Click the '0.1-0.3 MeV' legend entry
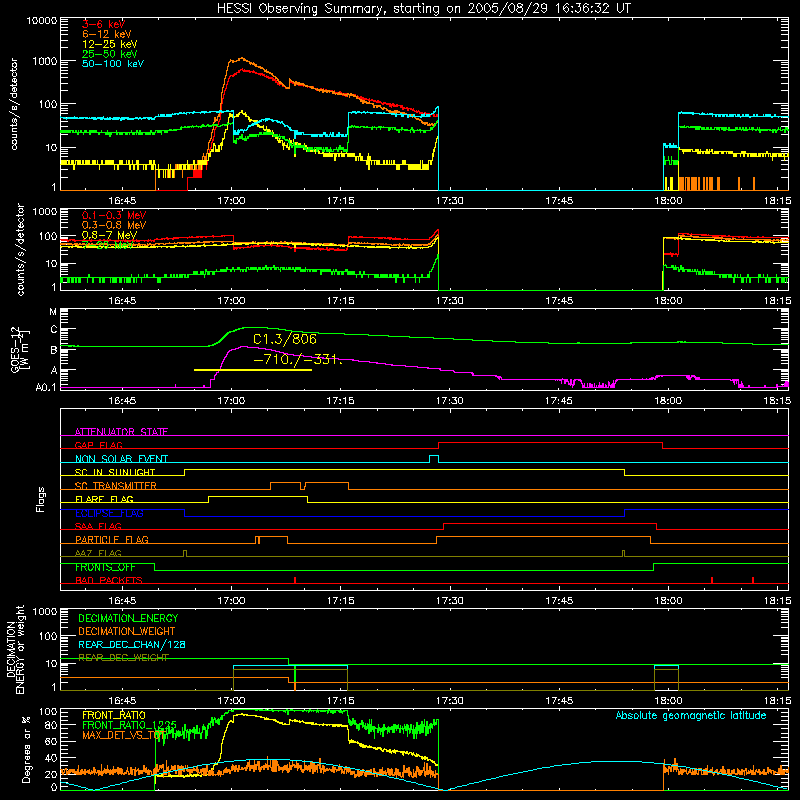 (114, 215)
